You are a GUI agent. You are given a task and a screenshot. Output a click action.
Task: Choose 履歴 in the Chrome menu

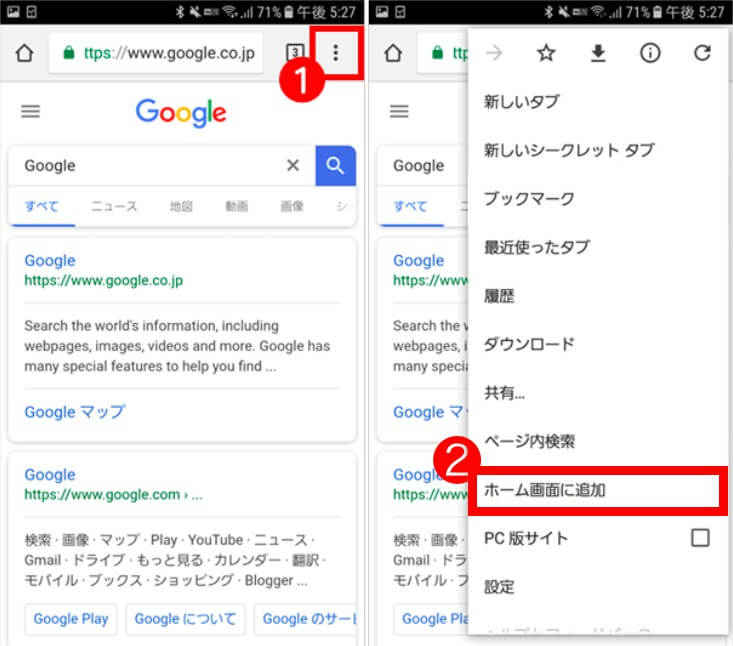[x=498, y=296]
